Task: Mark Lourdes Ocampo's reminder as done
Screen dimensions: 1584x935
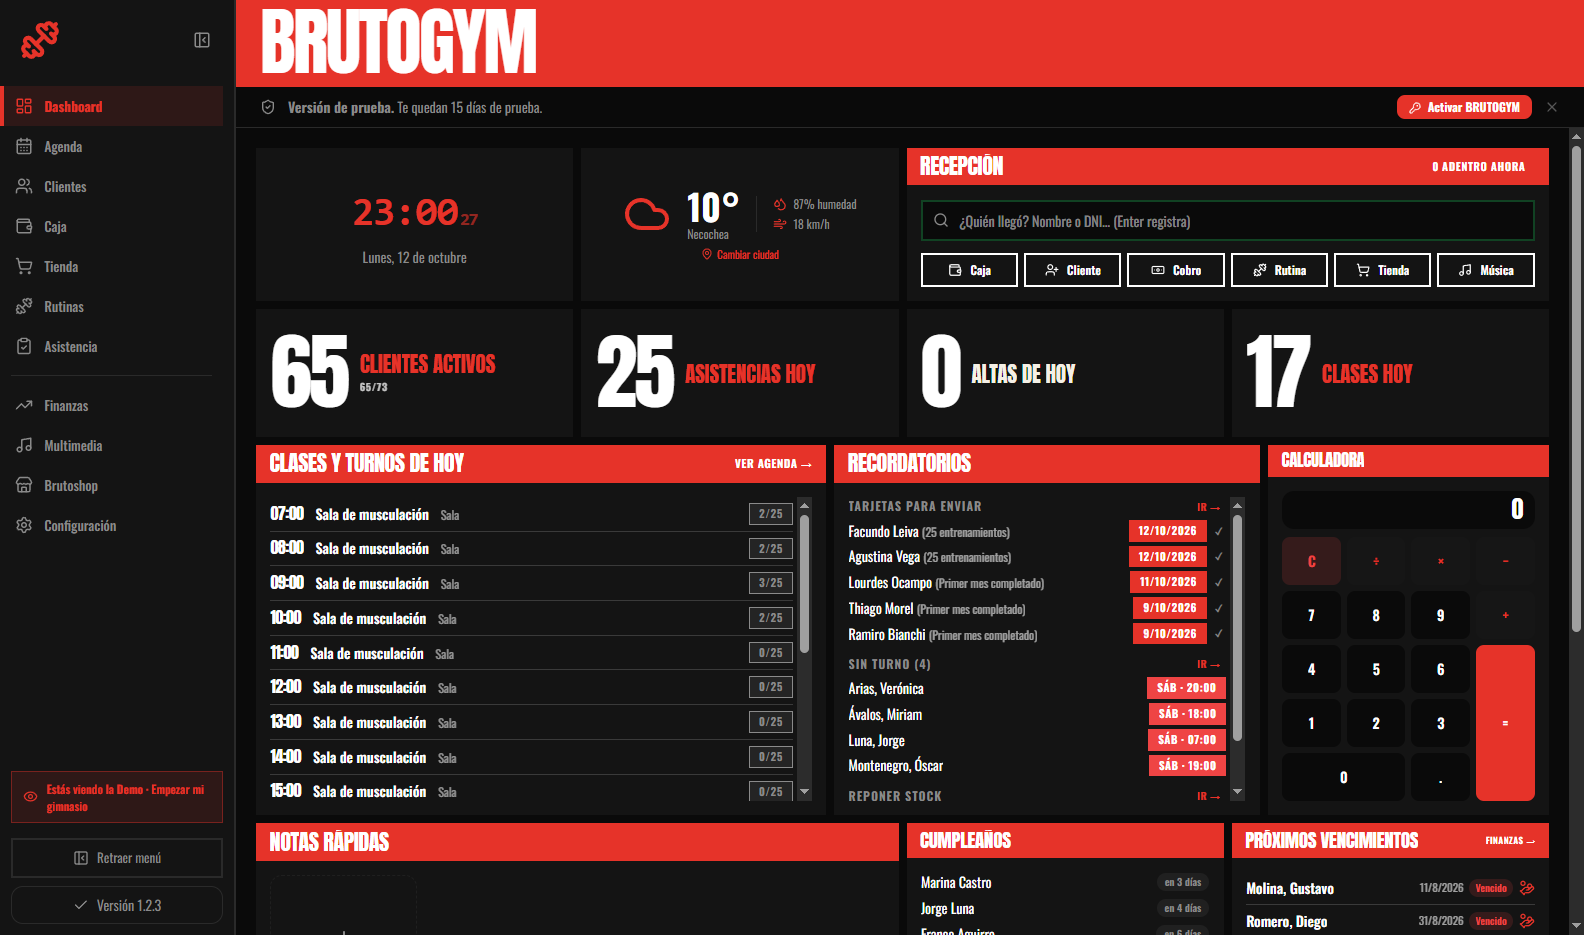Action: tap(1219, 582)
